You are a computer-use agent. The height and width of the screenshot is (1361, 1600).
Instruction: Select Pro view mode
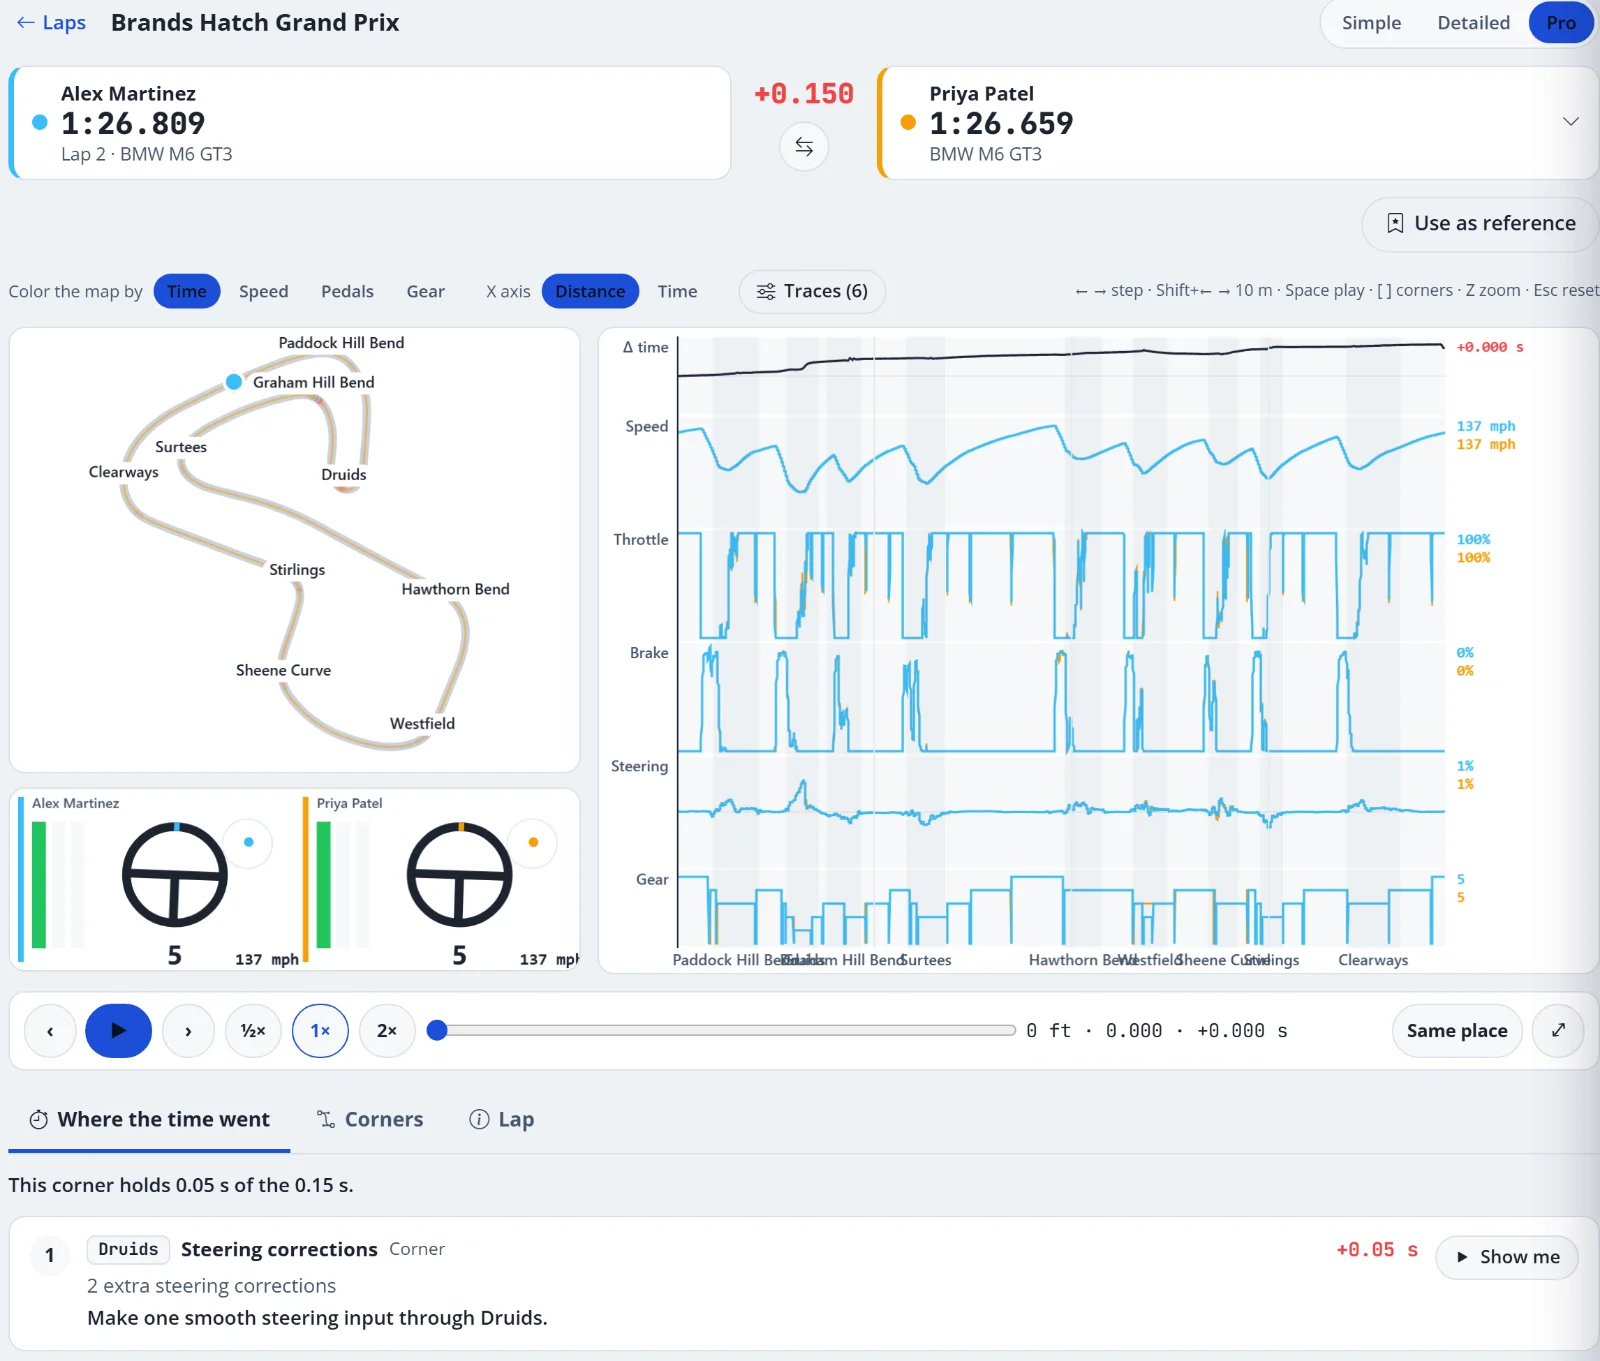pyautogui.click(x=1560, y=23)
